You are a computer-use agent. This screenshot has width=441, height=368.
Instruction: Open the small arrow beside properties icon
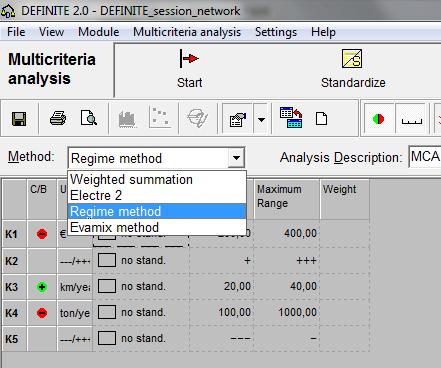point(262,119)
